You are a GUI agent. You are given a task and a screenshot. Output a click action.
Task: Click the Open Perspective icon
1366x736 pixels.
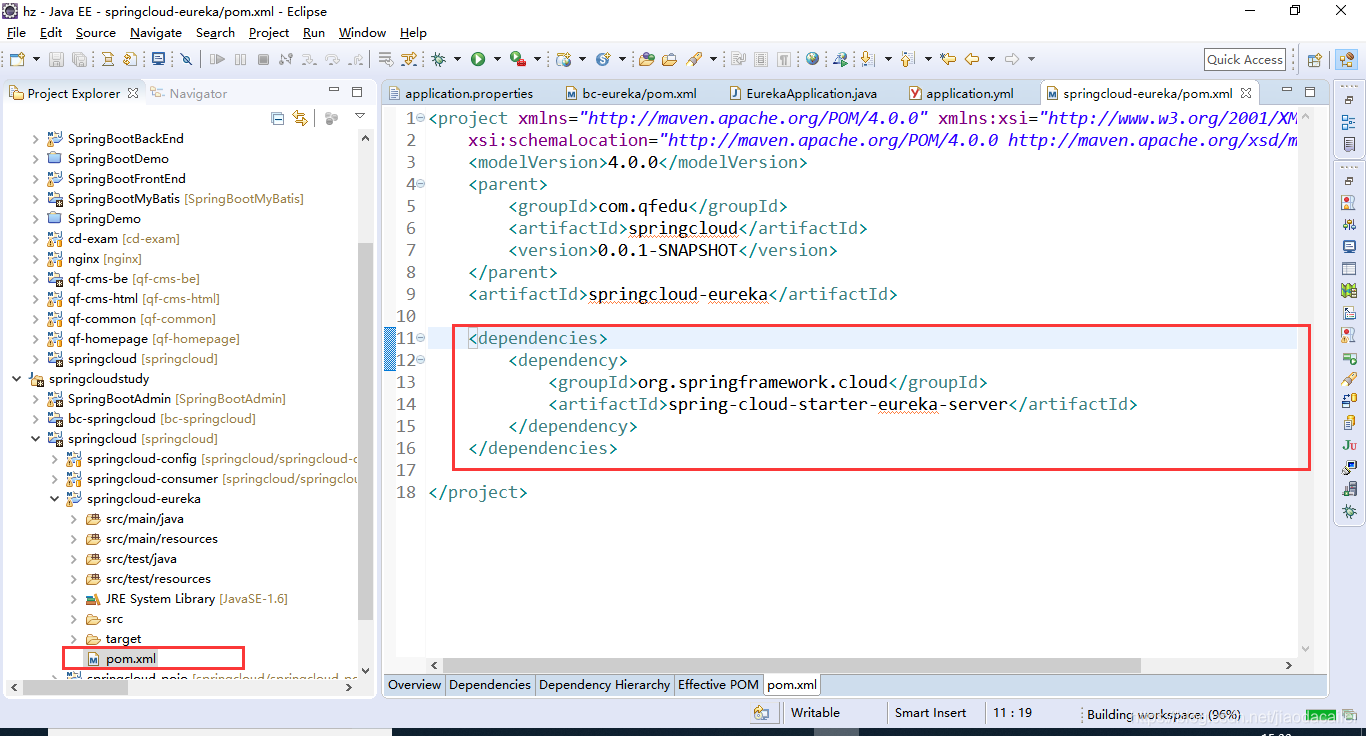pyautogui.click(x=1315, y=60)
